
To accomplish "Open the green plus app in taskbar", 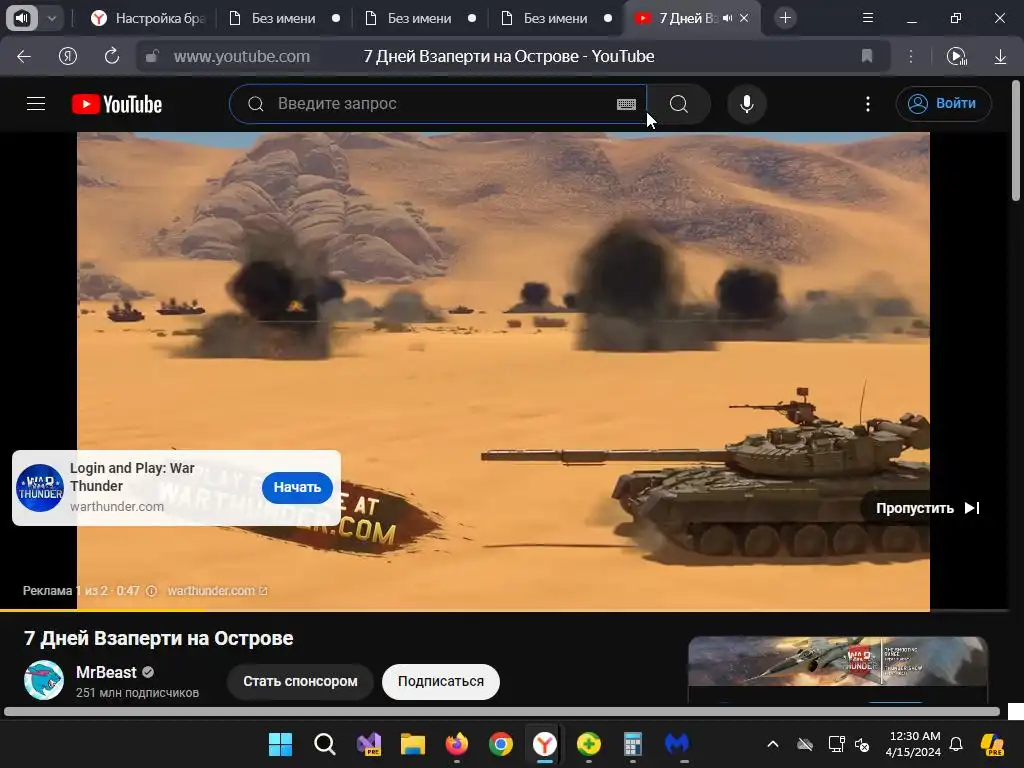I will point(588,744).
